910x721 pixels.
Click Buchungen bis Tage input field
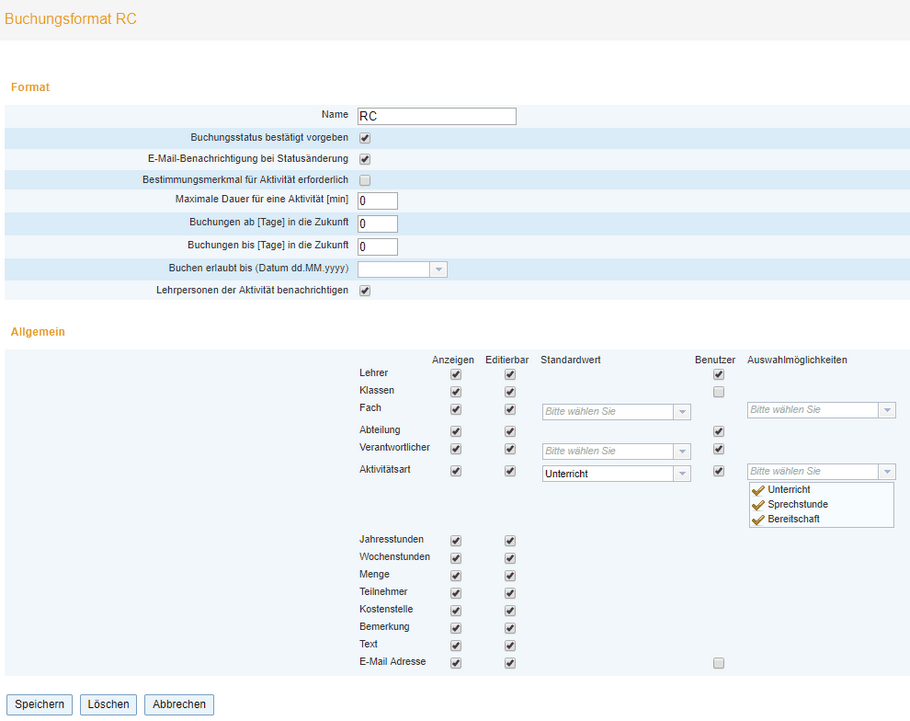click(377, 247)
